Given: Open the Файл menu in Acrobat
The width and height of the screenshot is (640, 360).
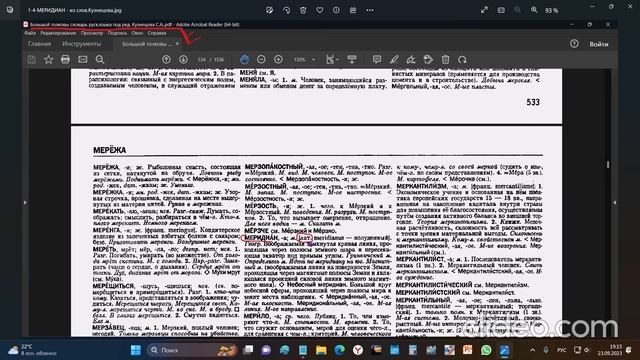Looking at the screenshot, I should 30,33.
